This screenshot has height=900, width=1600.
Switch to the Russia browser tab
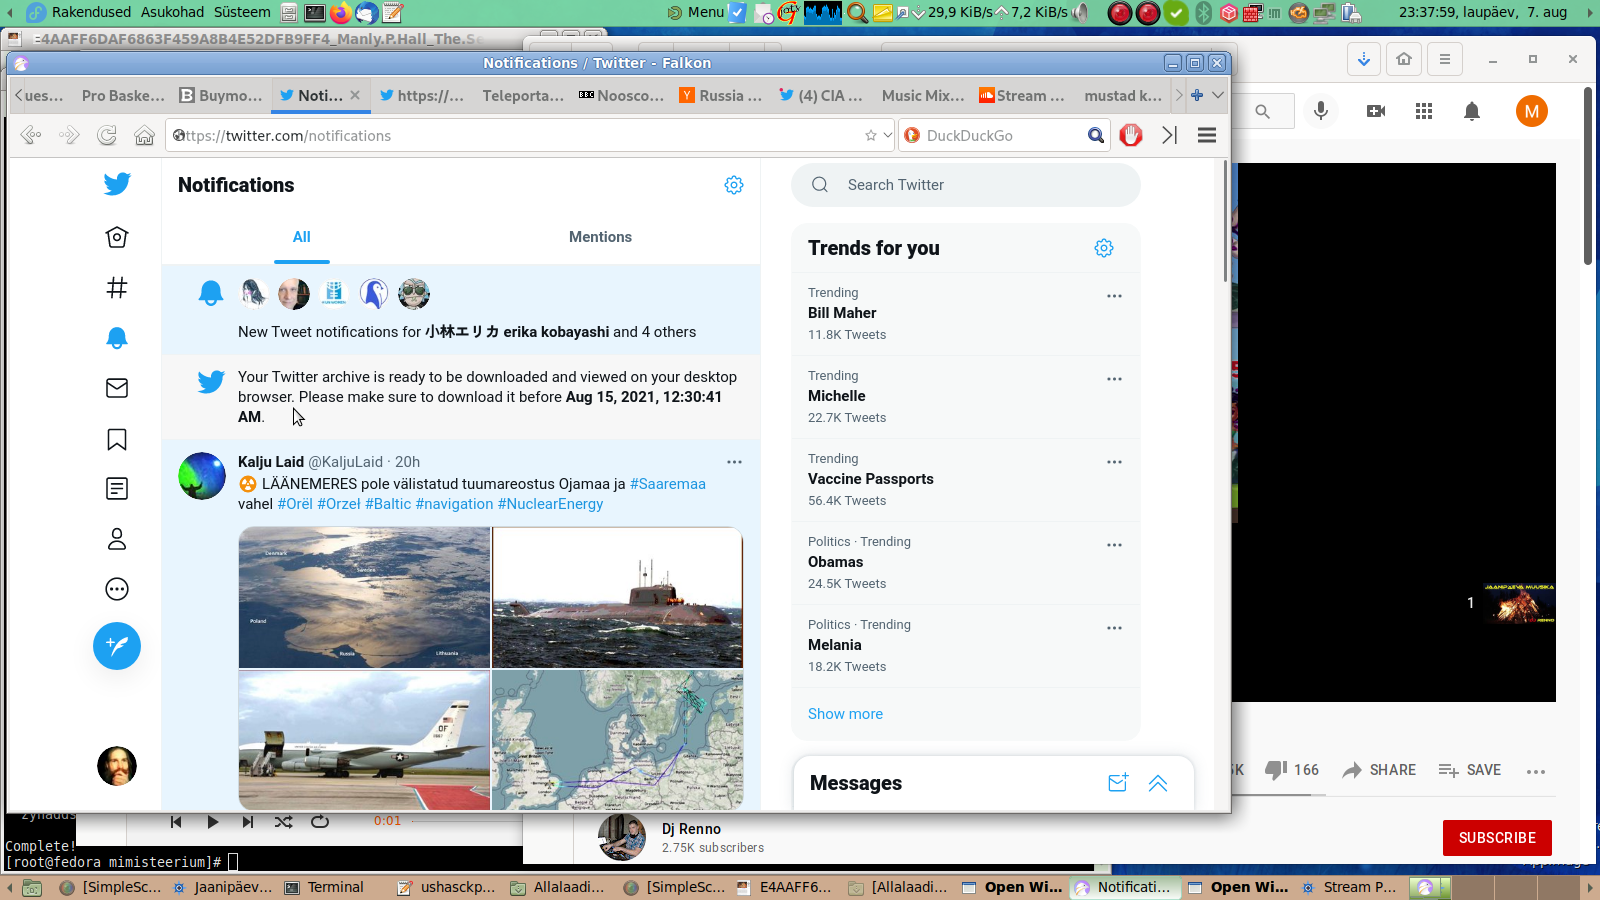pyautogui.click(x=720, y=95)
